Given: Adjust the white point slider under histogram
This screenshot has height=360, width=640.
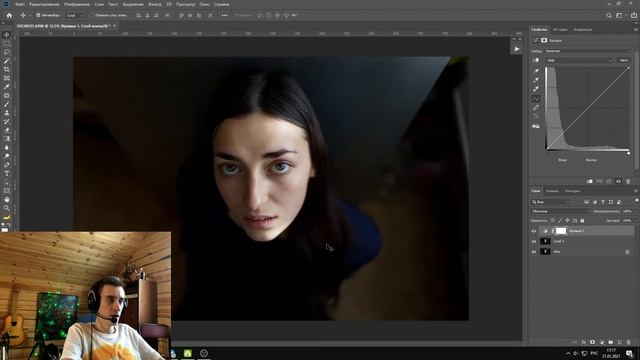Looking at the screenshot, I should (x=629, y=153).
